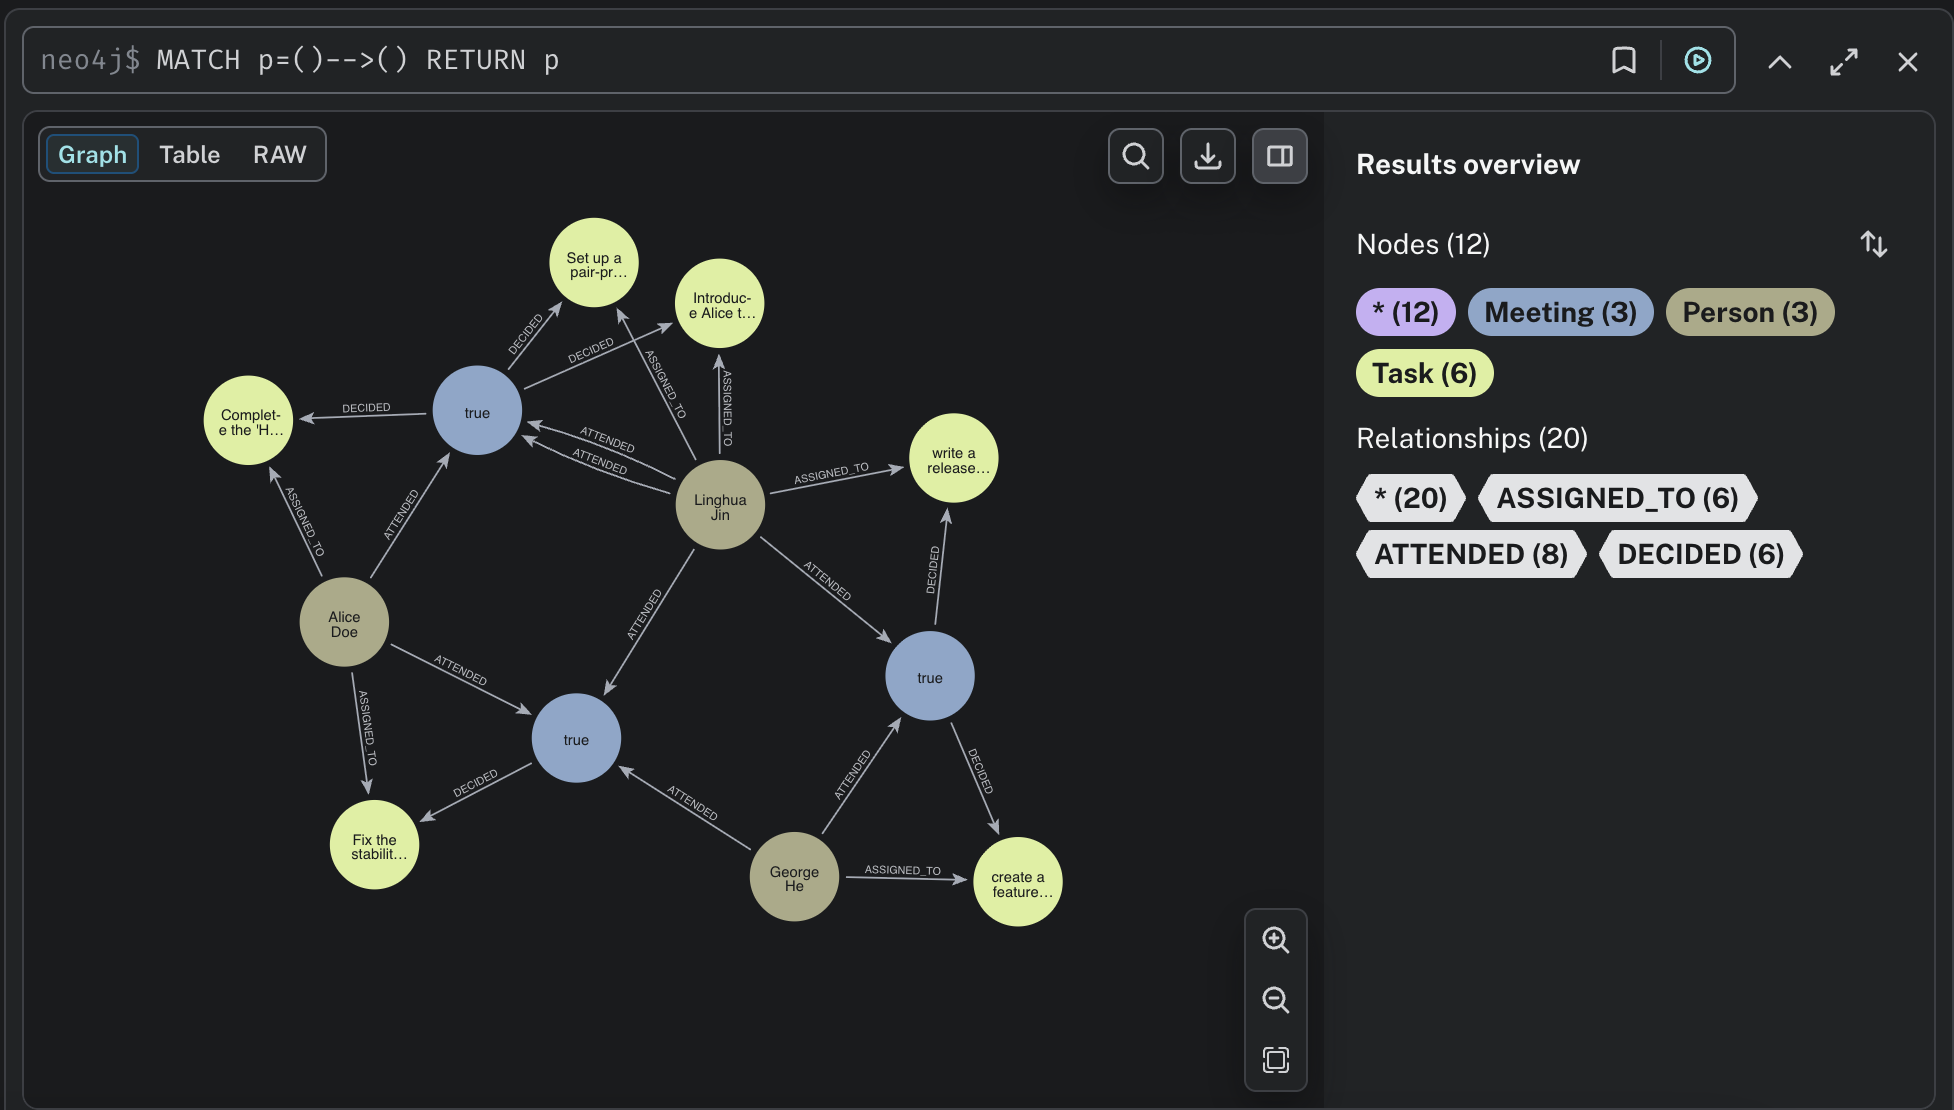Collapse the query editor
Viewport: 1954px width, 1110px height.
click(1779, 60)
